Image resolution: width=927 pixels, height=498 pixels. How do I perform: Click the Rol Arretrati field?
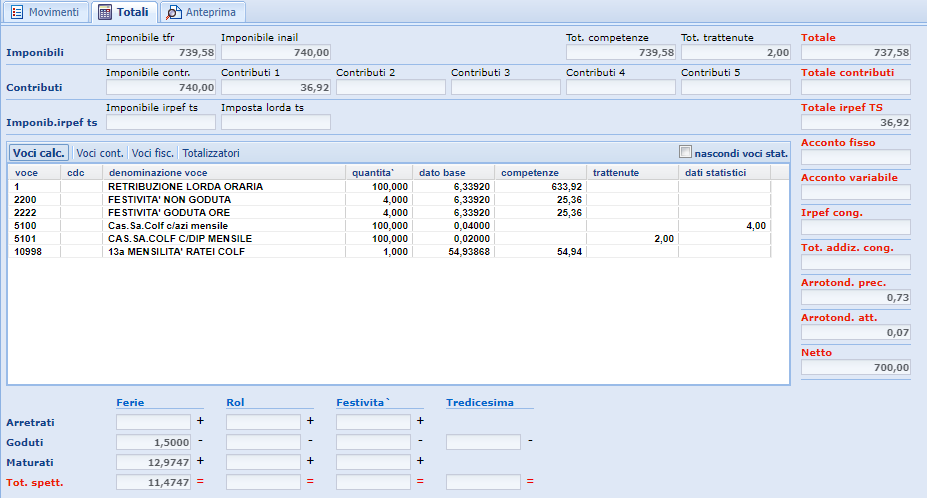(x=264, y=422)
